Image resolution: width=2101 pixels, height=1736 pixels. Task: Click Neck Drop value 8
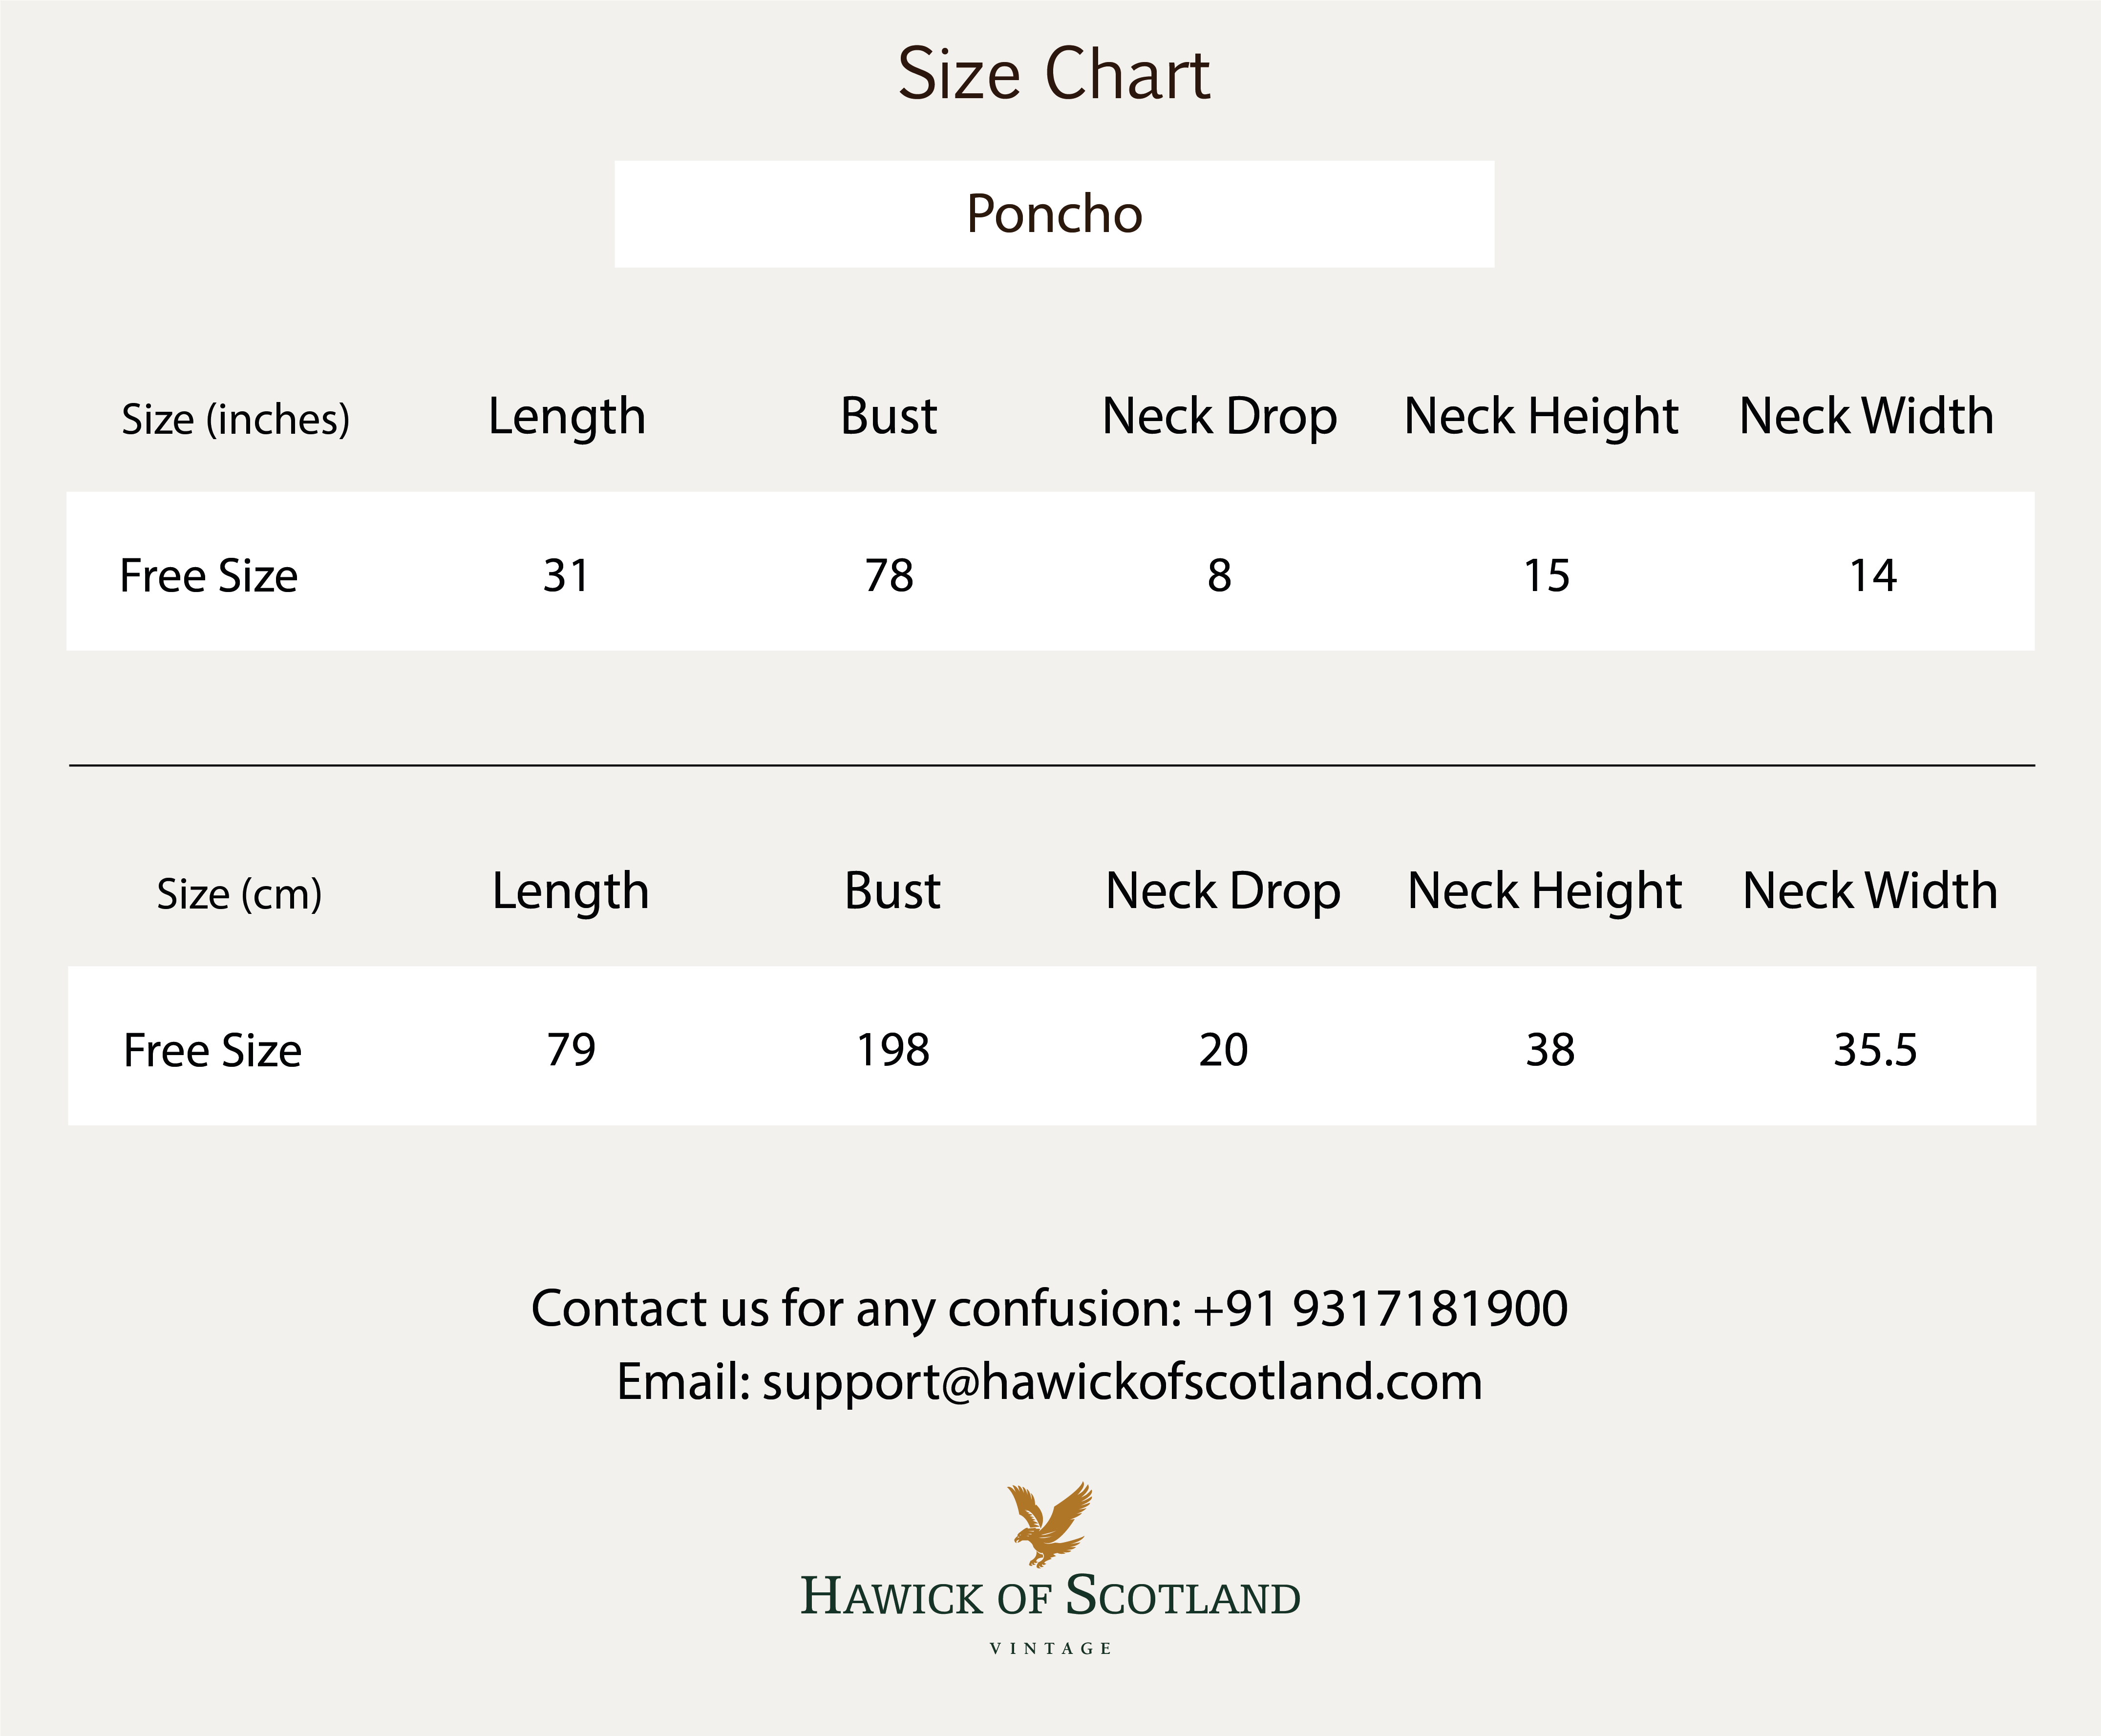pos(1219,575)
